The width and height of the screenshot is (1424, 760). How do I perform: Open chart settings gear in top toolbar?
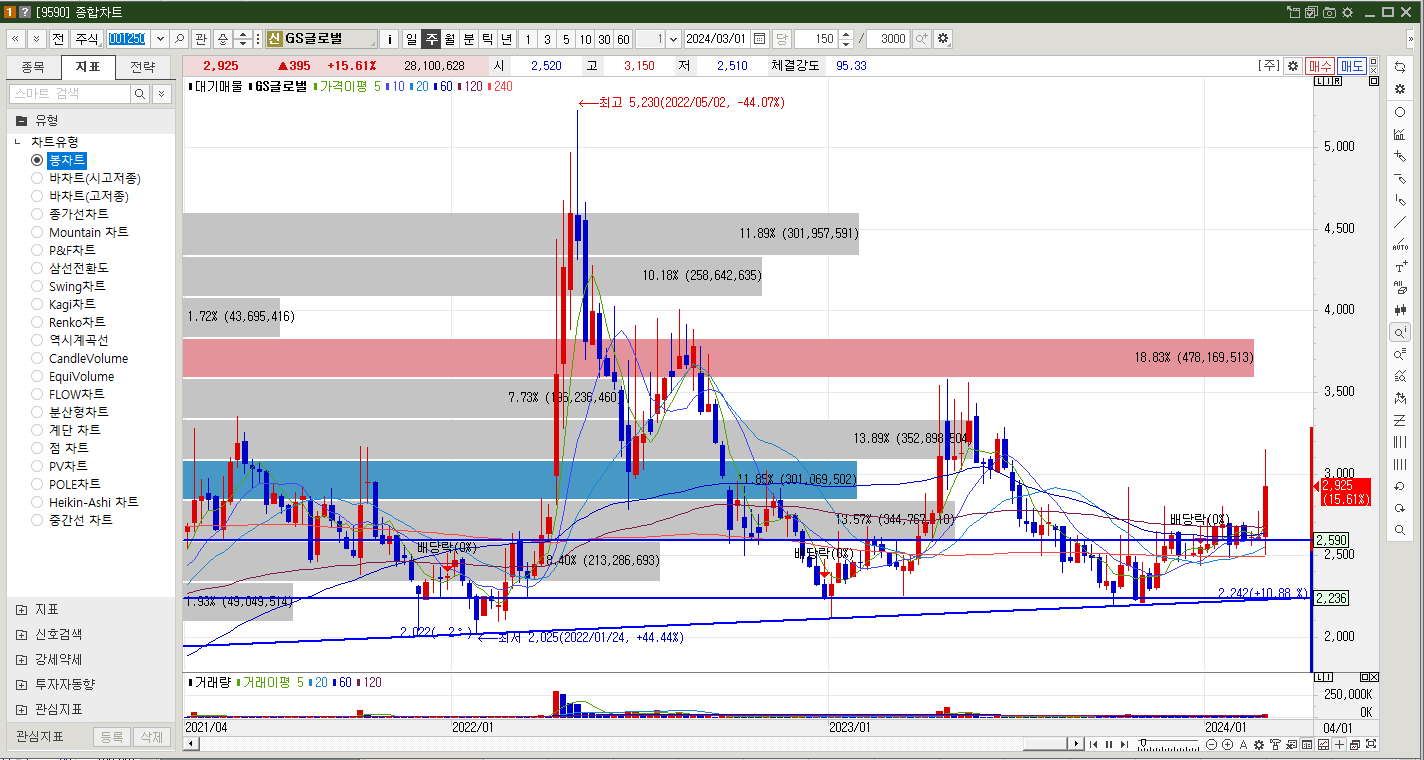pyautogui.click(x=943, y=39)
